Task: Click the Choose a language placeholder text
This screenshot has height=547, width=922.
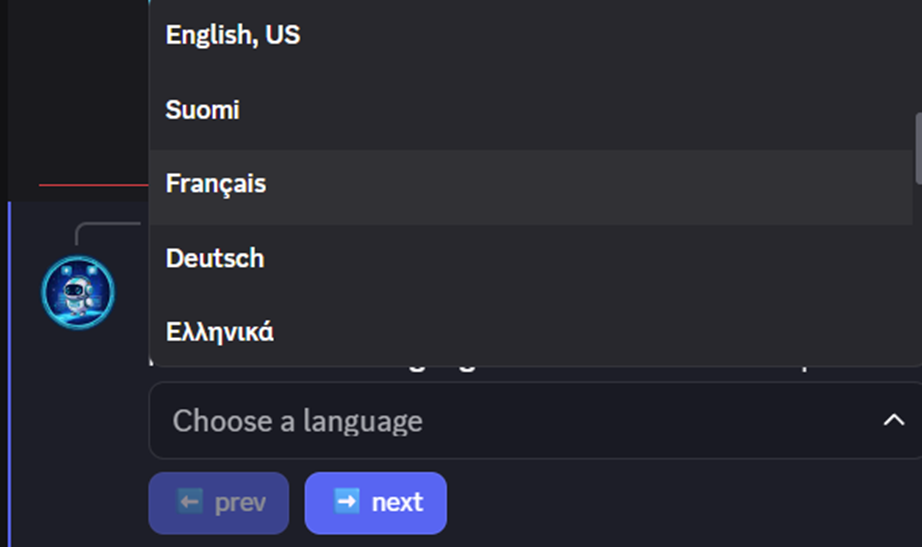Action: click(x=297, y=421)
